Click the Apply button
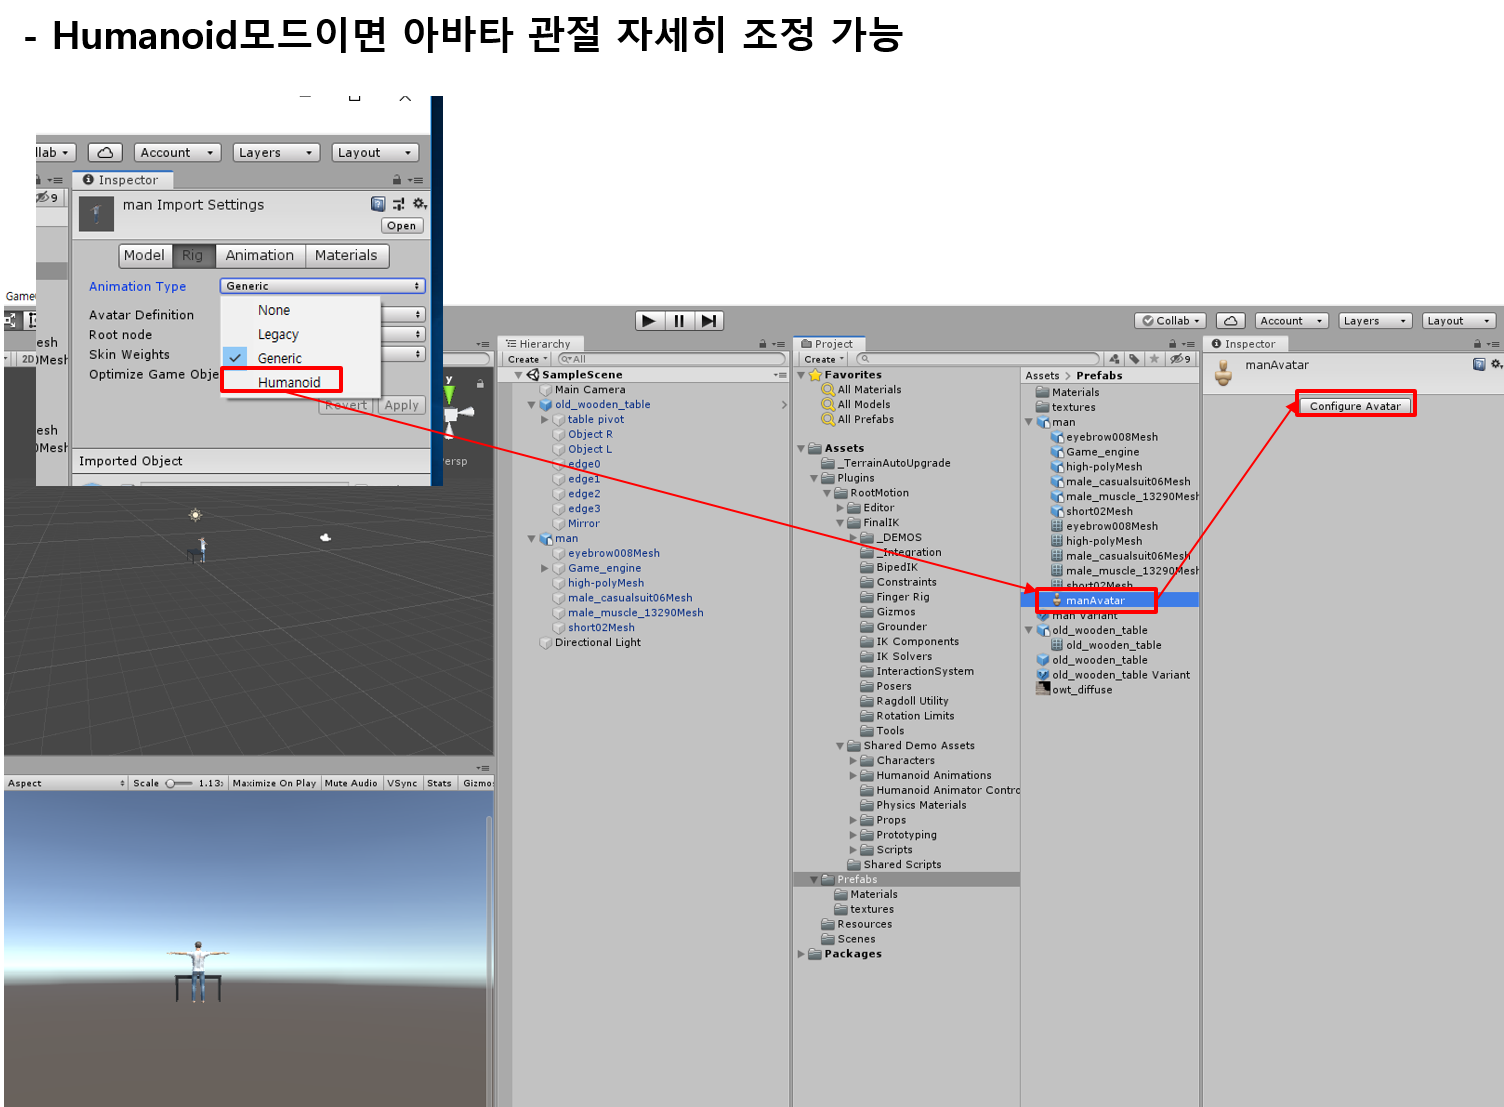This screenshot has width=1504, height=1107. [402, 405]
